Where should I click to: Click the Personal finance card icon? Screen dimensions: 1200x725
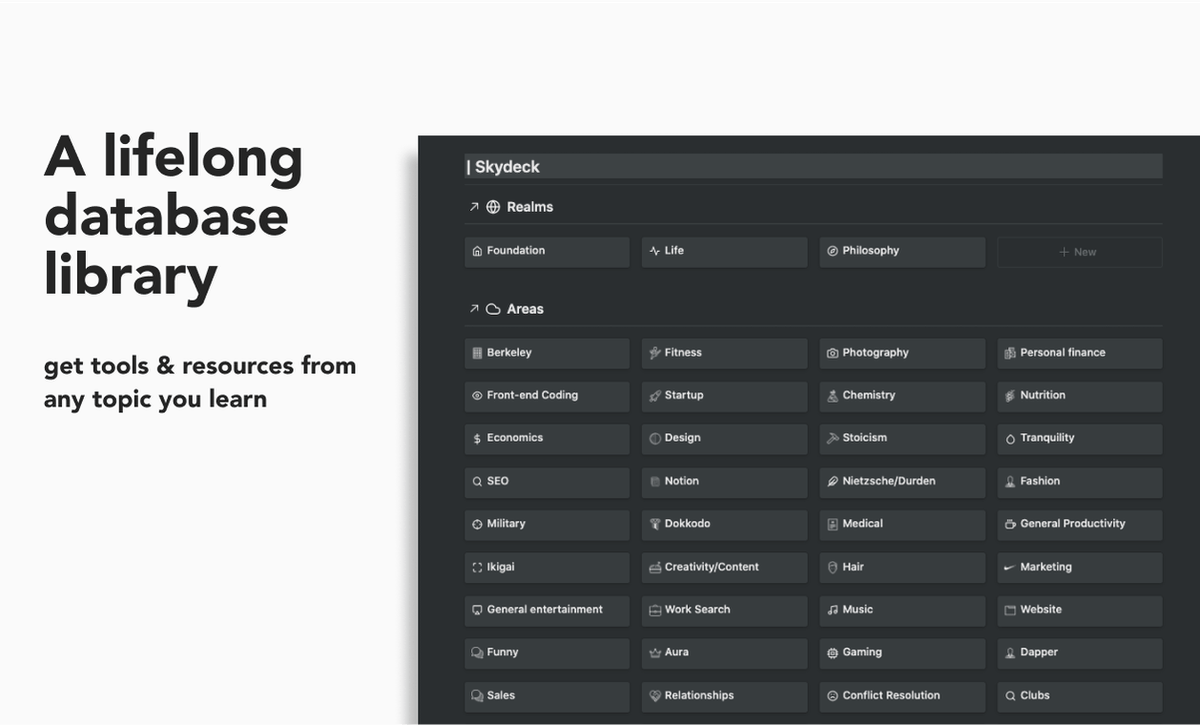(1010, 353)
